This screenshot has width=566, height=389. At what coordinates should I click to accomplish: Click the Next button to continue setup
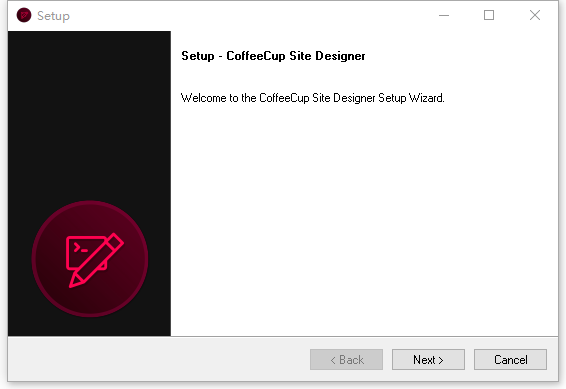(x=428, y=359)
